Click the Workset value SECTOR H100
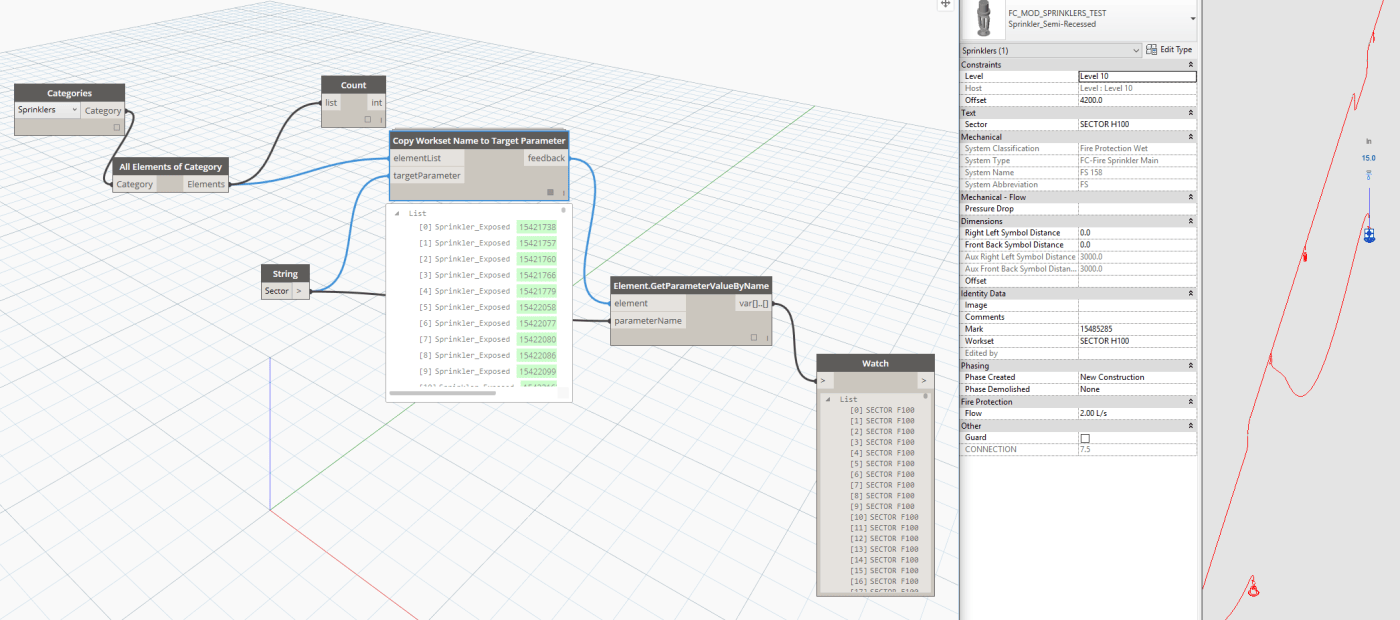 [1137, 340]
